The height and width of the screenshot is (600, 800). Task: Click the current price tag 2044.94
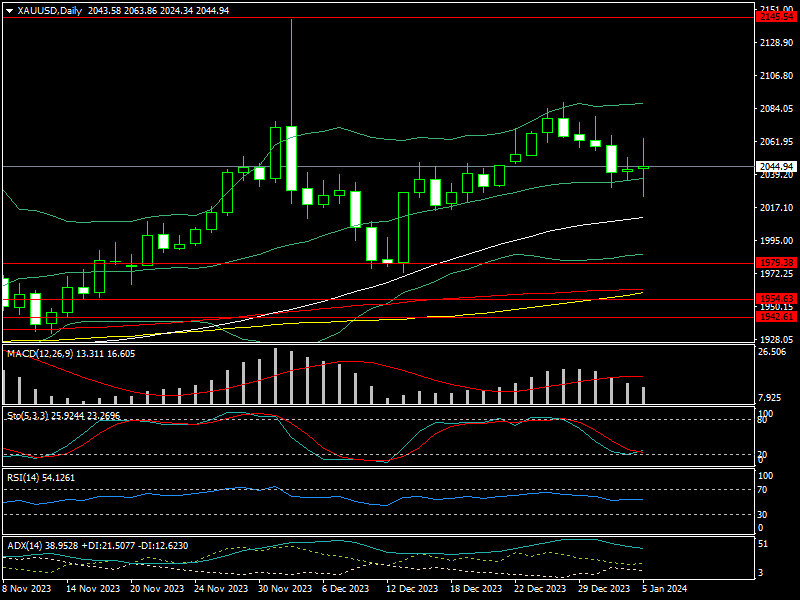tap(776, 166)
